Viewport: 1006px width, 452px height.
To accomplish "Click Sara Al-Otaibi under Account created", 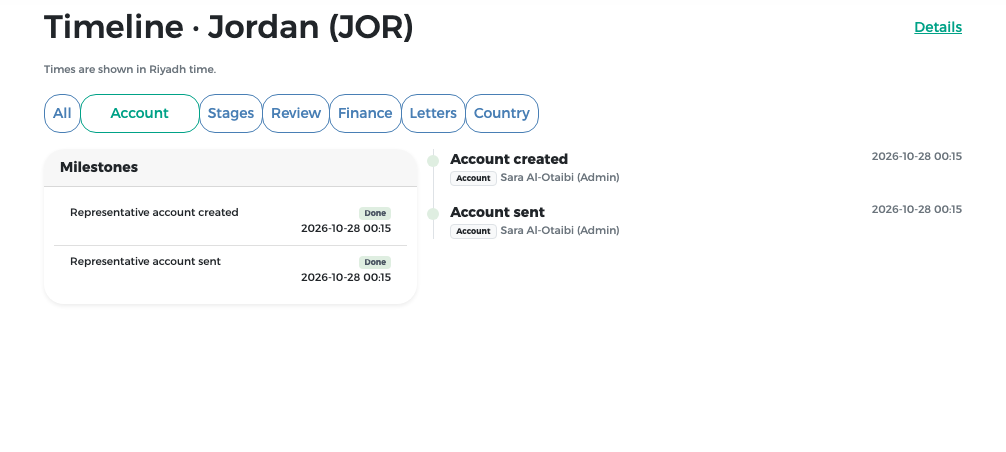I will [559, 178].
